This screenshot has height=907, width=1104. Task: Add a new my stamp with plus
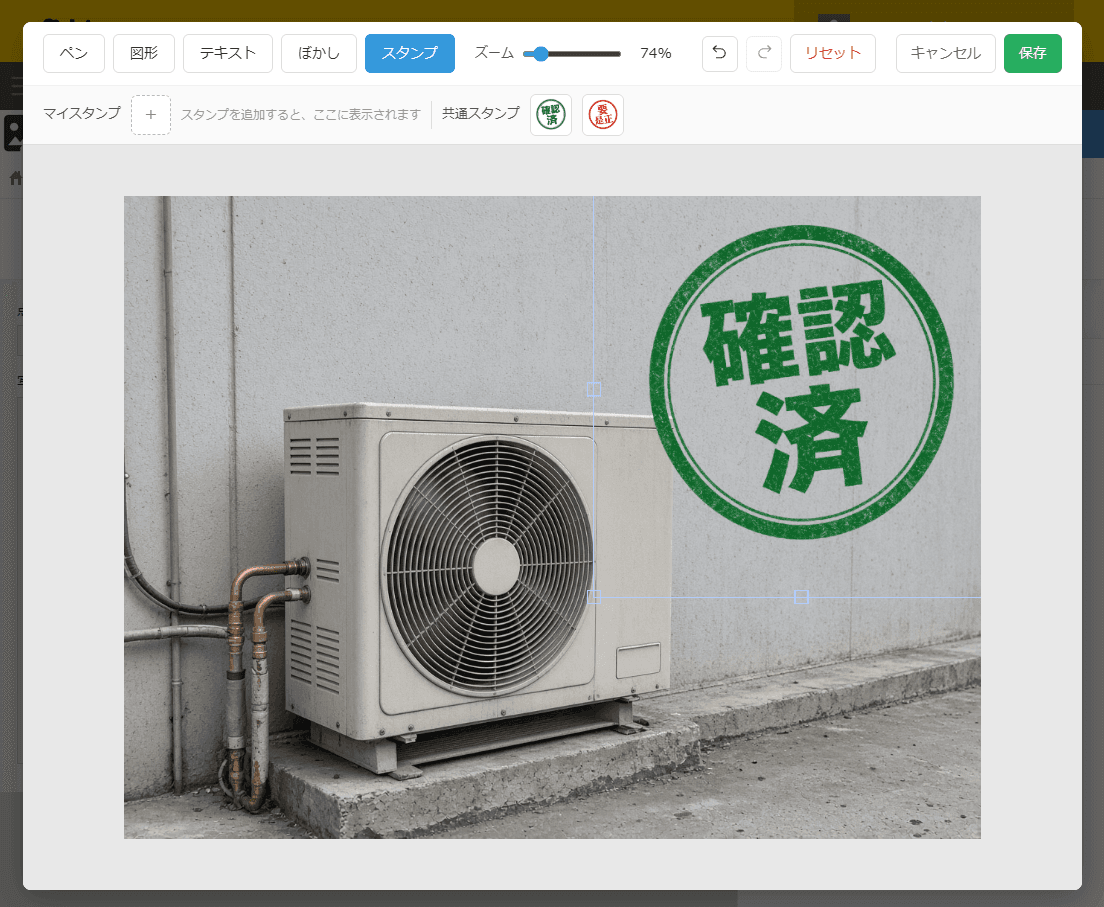[151, 115]
